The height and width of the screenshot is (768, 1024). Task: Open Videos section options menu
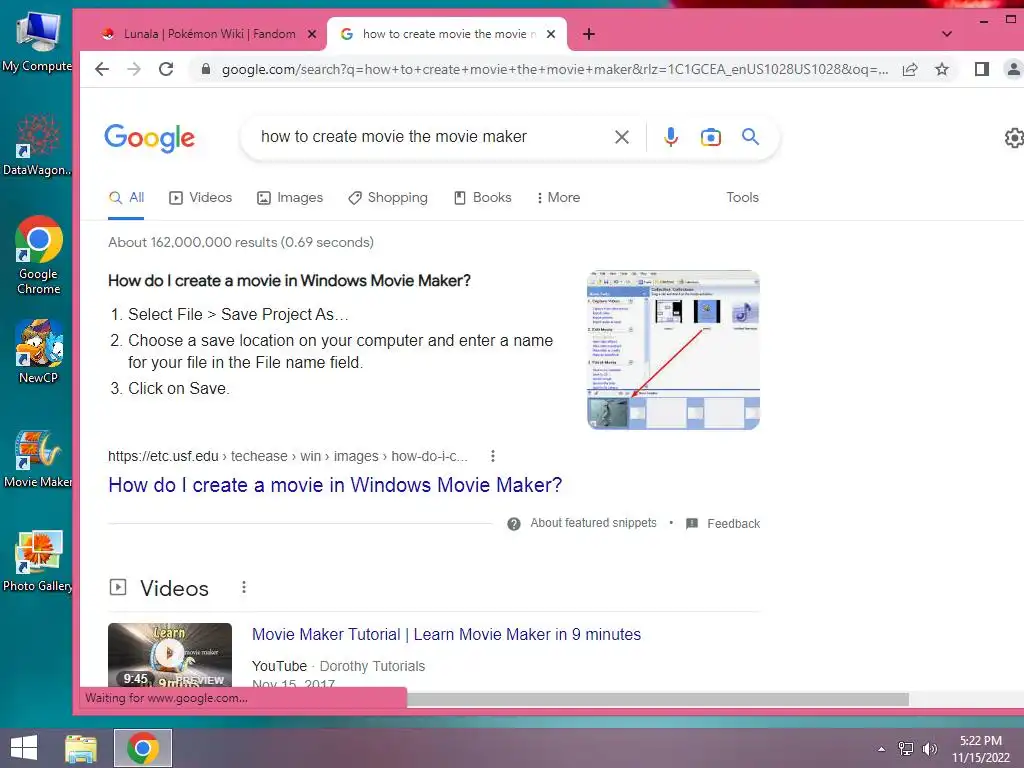coord(244,587)
